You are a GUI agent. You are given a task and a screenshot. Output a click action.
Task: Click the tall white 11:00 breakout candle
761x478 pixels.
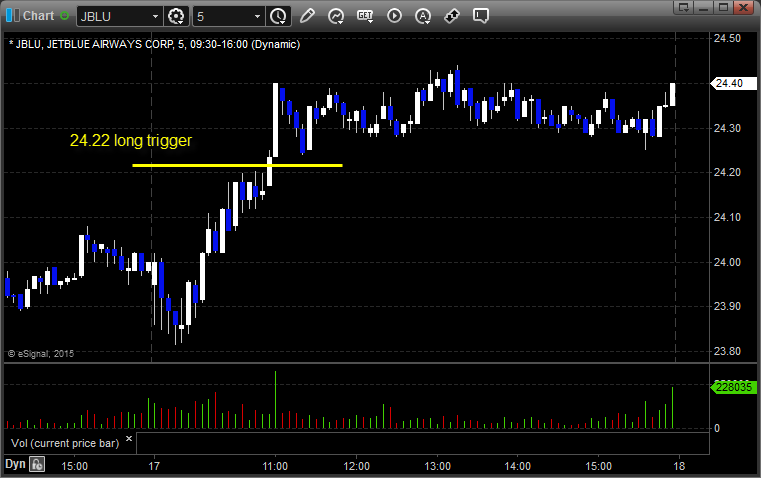coord(276,120)
